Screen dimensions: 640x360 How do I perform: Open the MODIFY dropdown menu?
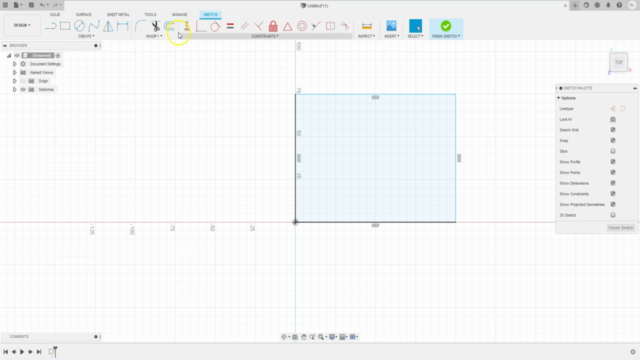pos(154,36)
